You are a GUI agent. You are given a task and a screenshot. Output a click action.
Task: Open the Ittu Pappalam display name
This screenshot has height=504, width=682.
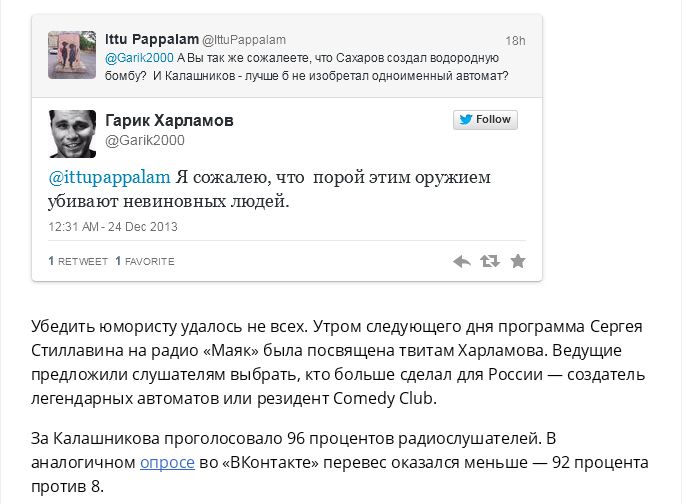pos(151,40)
